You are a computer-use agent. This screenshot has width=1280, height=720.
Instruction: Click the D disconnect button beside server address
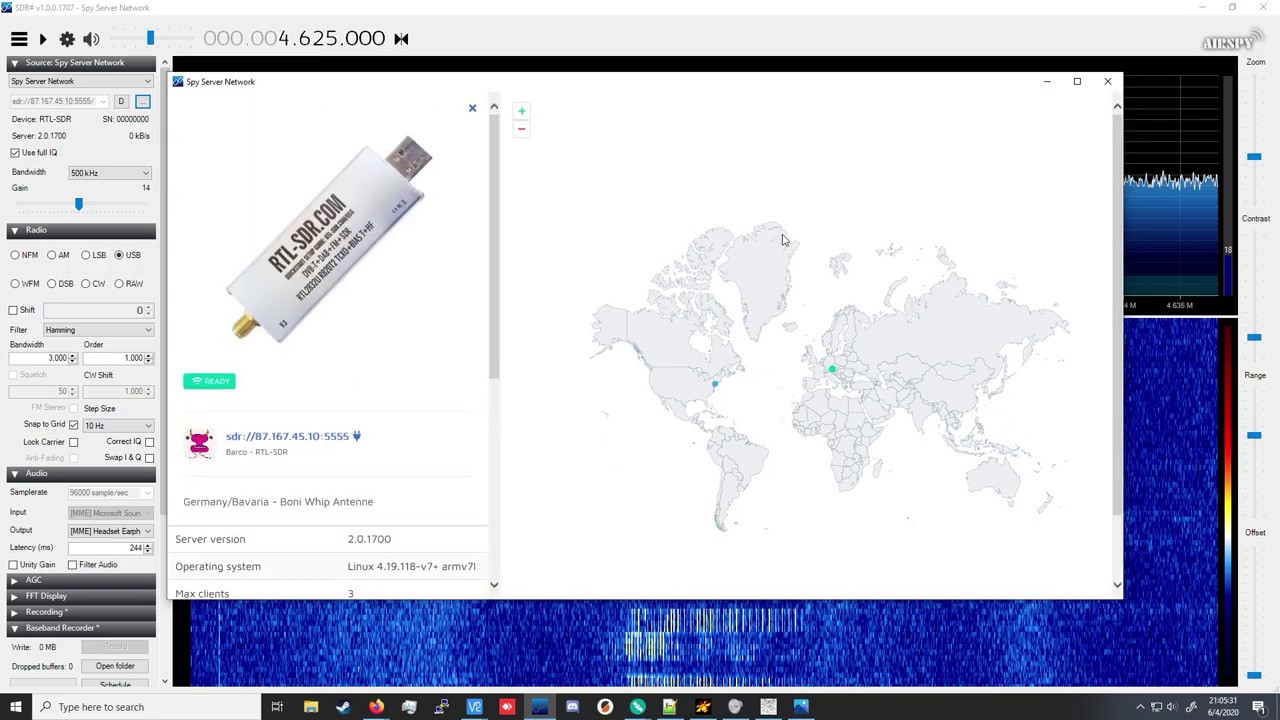point(121,101)
